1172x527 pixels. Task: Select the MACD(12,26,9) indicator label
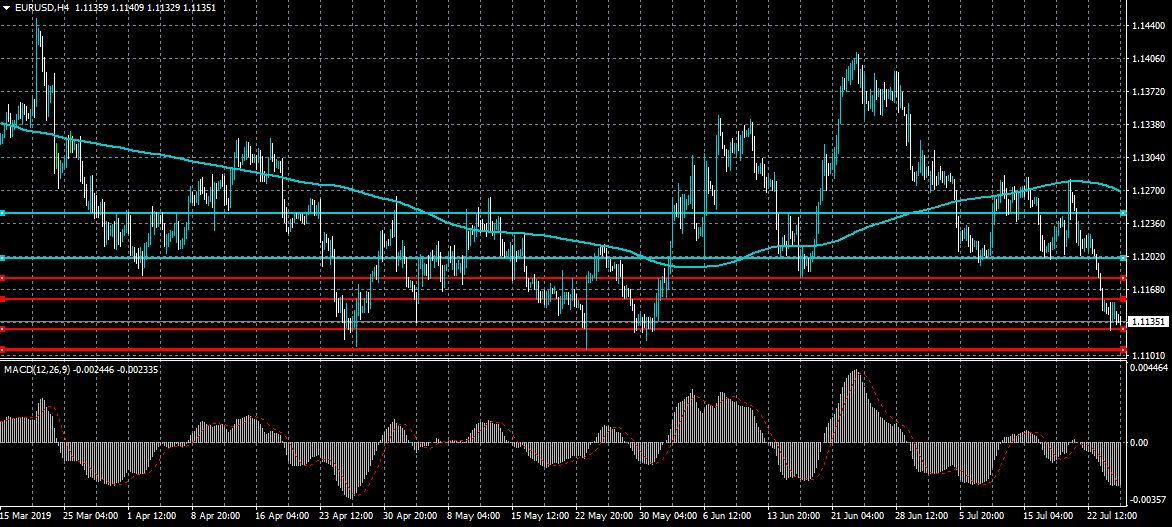point(35,369)
